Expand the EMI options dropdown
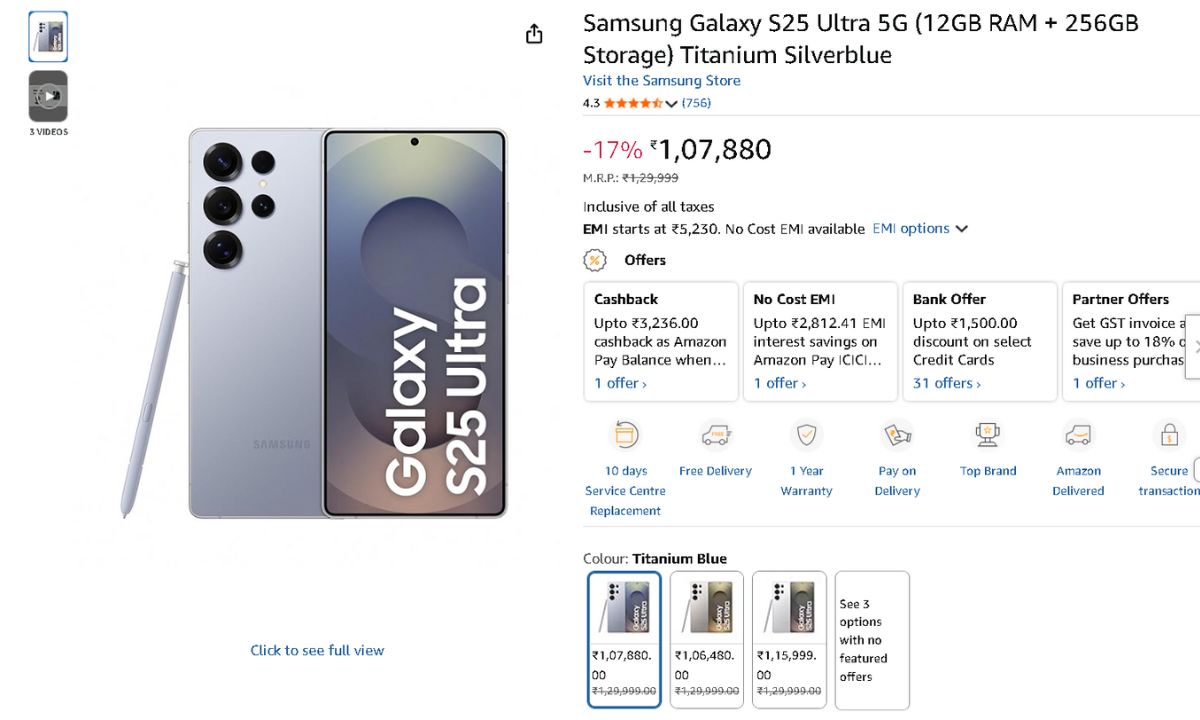 tap(919, 229)
